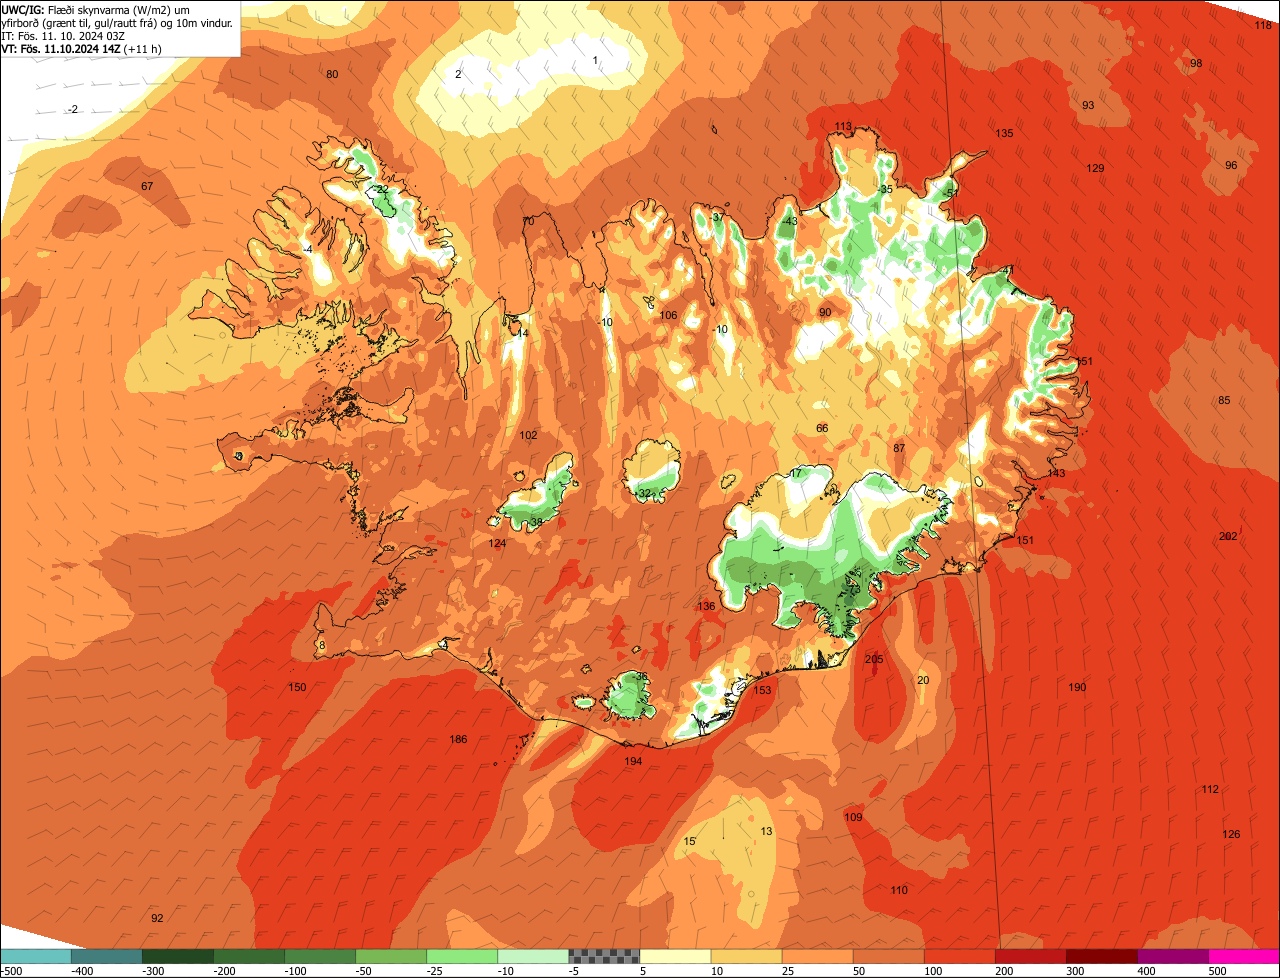Click the map value 126 in the lower right

pyautogui.click(x=1231, y=834)
